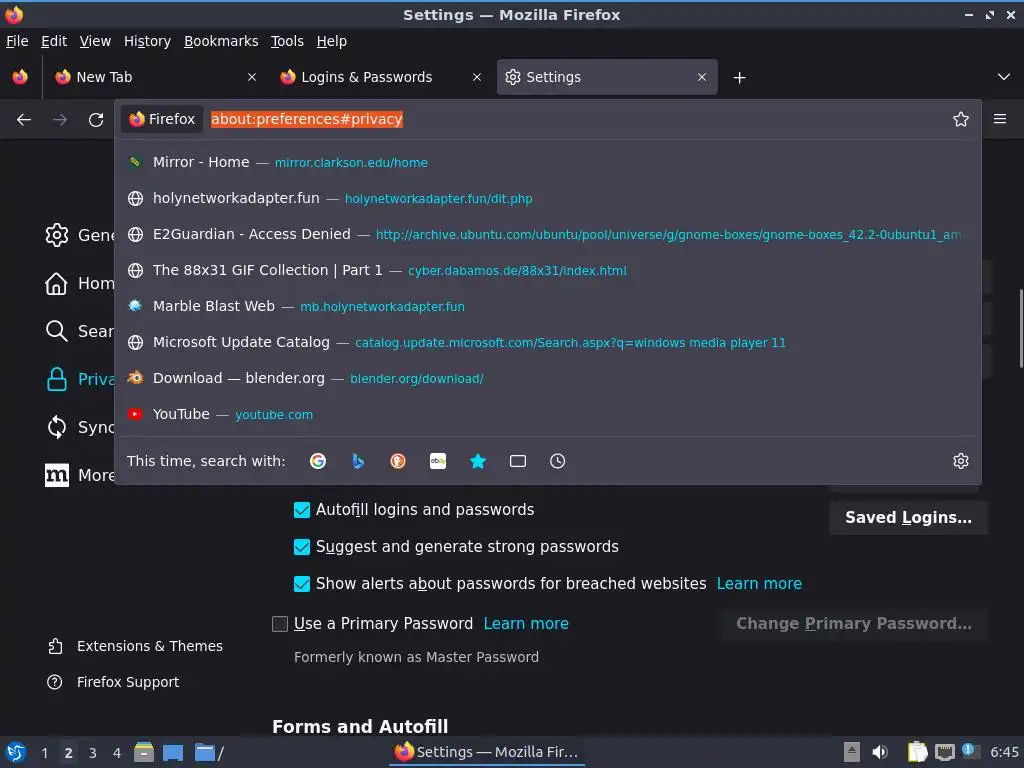Open Firefox View pinned icon
Viewport: 1024px width, 768px height.
(x=20, y=77)
